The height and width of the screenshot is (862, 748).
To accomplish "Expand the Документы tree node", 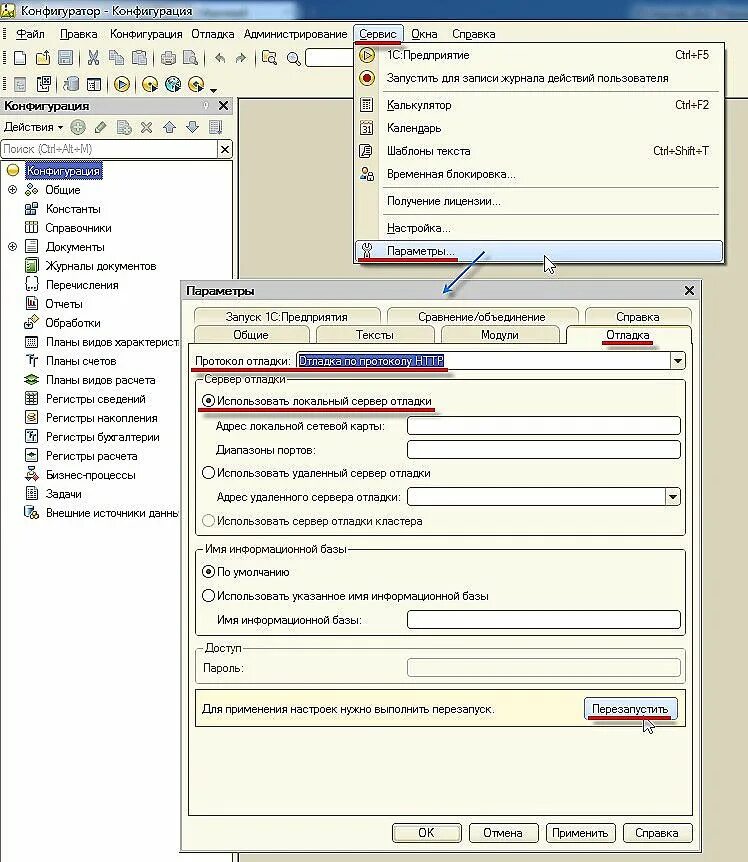I will pyautogui.click(x=12, y=247).
